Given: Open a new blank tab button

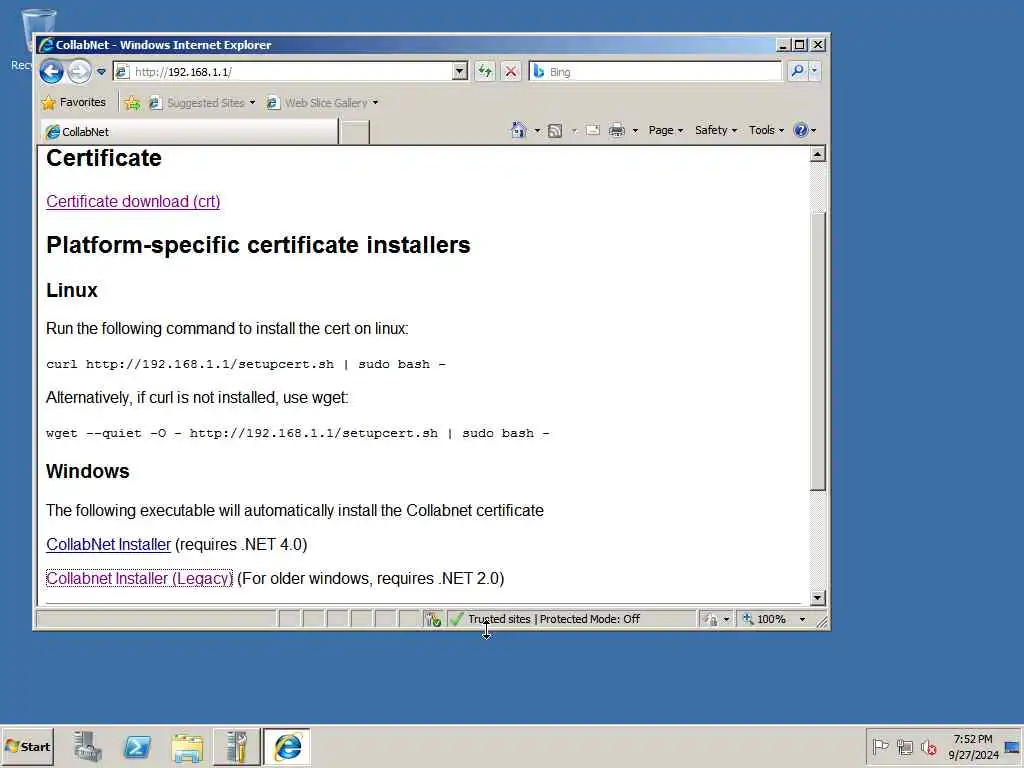Looking at the screenshot, I should coord(355,132).
